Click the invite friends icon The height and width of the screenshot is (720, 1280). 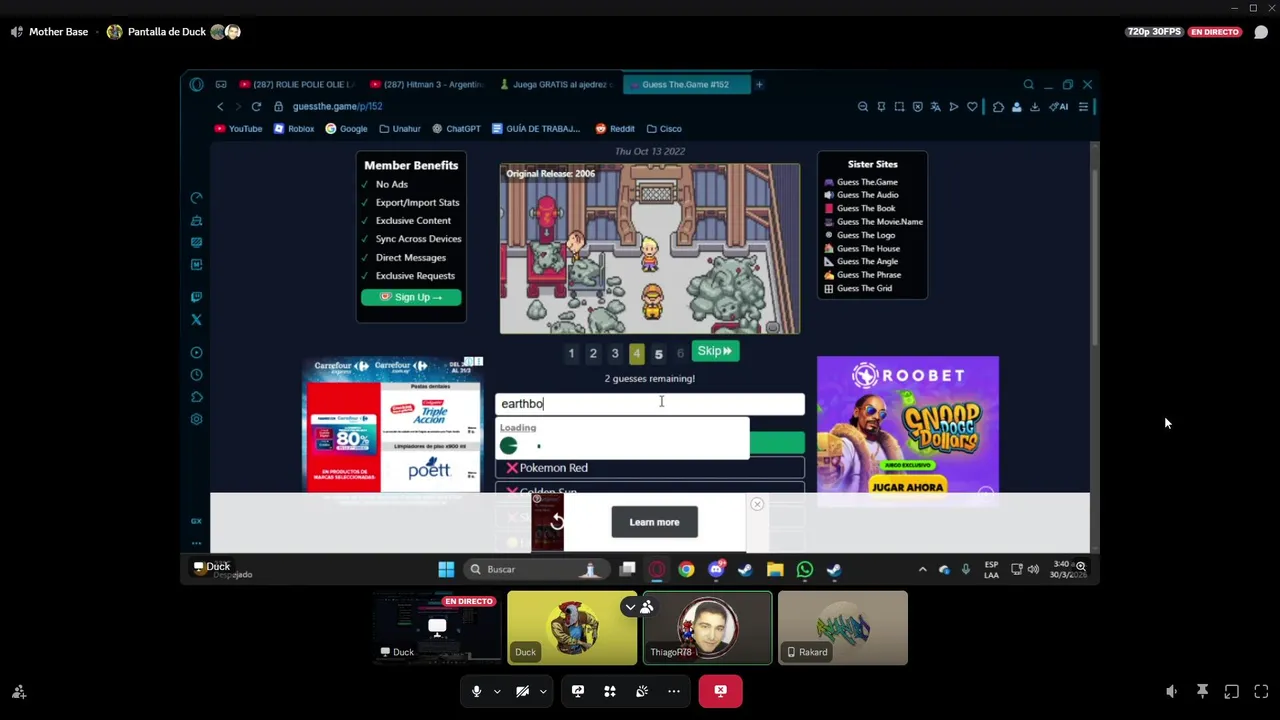(19, 691)
